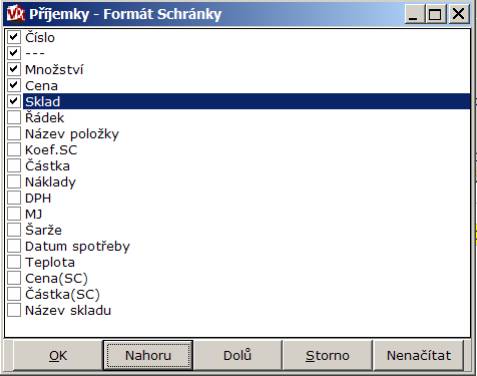Image resolution: width=477 pixels, height=376 pixels.
Task: Confirm with the OK button
Action: [x=58, y=355]
